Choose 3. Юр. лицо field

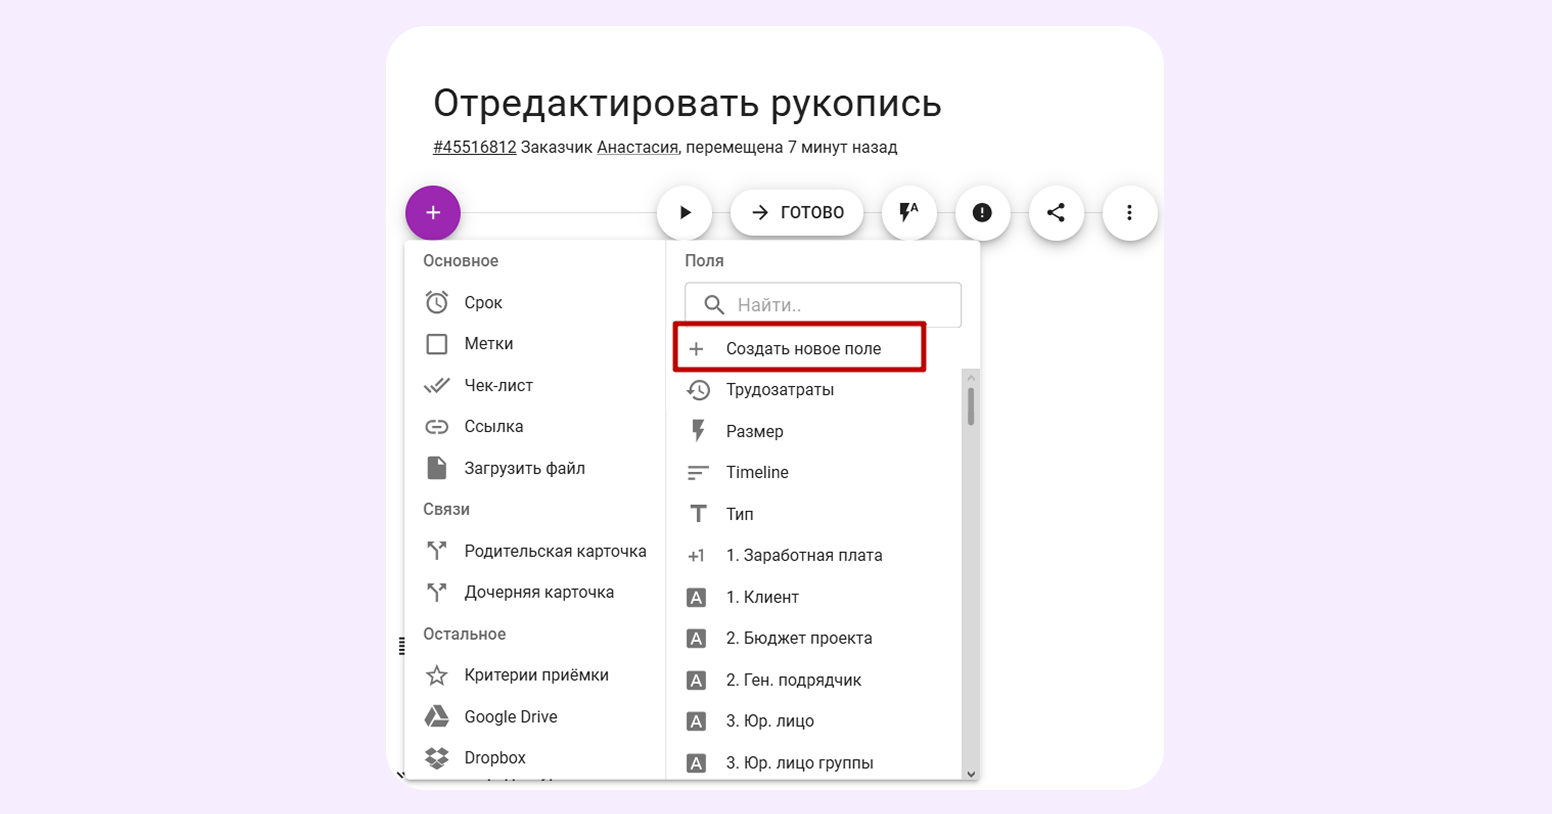coord(814,721)
